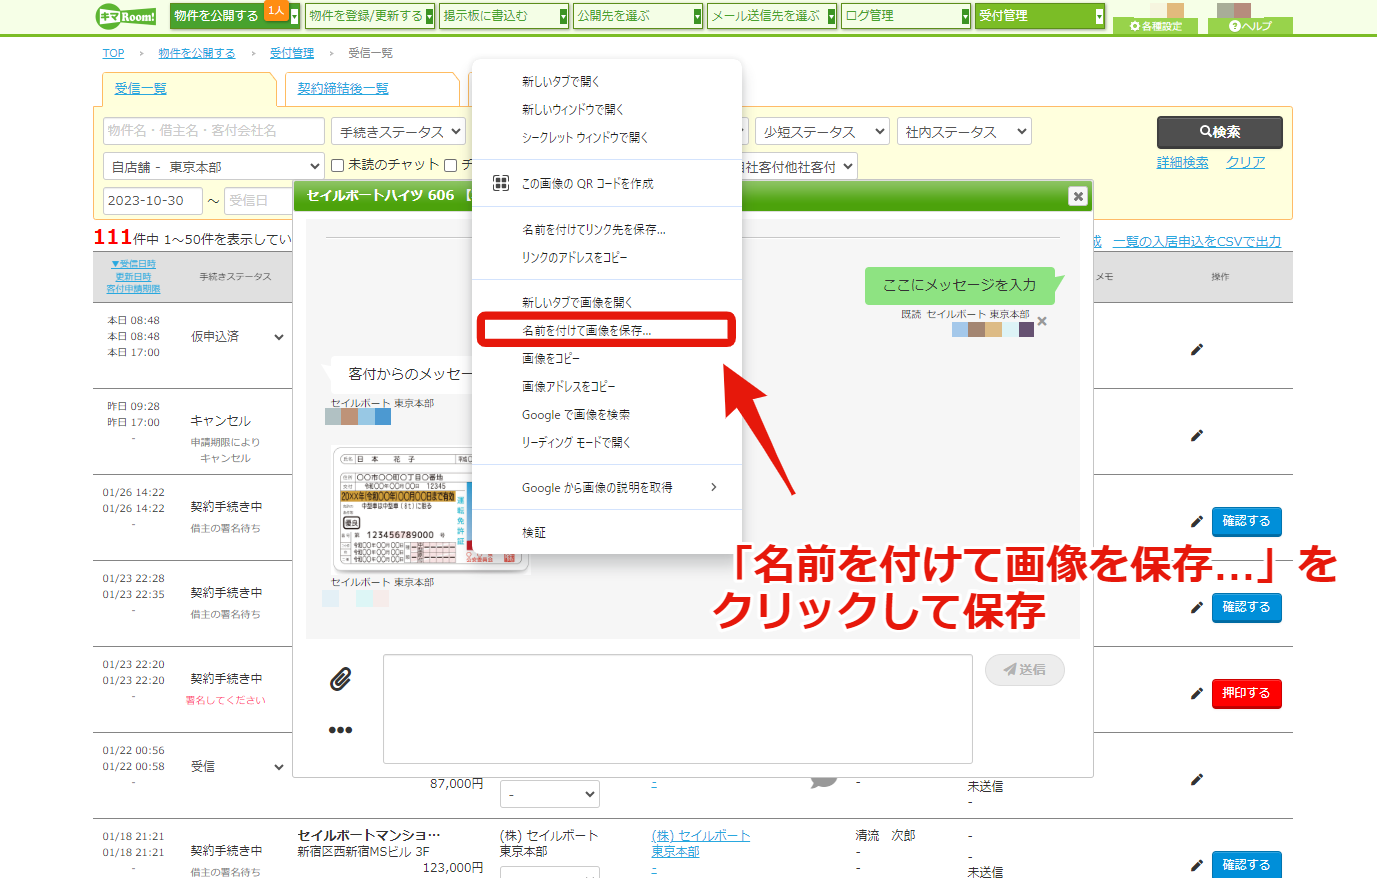Open TOP breadcrumb link
1377x878 pixels.
point(113,53)
